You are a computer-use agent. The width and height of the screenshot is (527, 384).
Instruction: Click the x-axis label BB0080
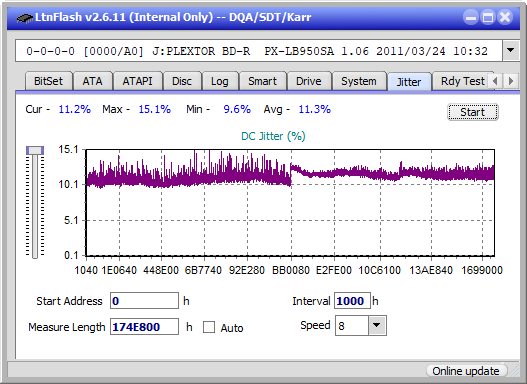291,270
